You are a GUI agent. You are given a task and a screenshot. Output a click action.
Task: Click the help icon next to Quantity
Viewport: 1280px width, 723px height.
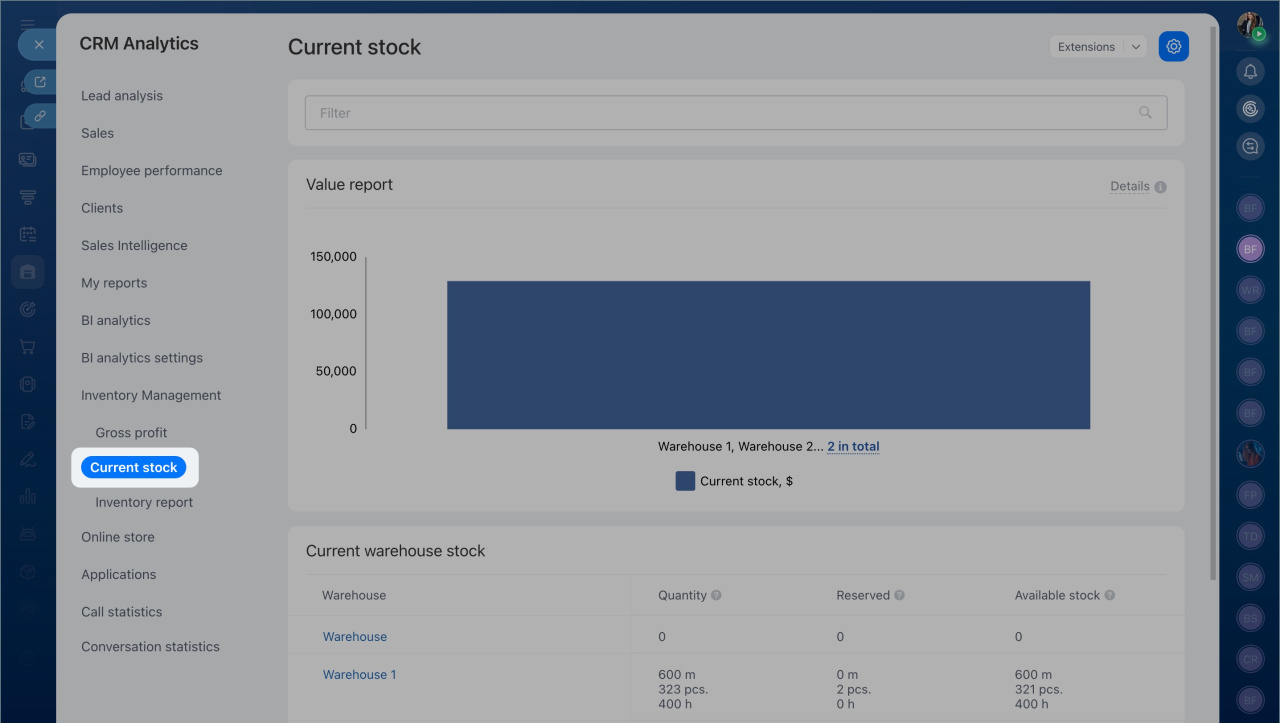(716, 595)
